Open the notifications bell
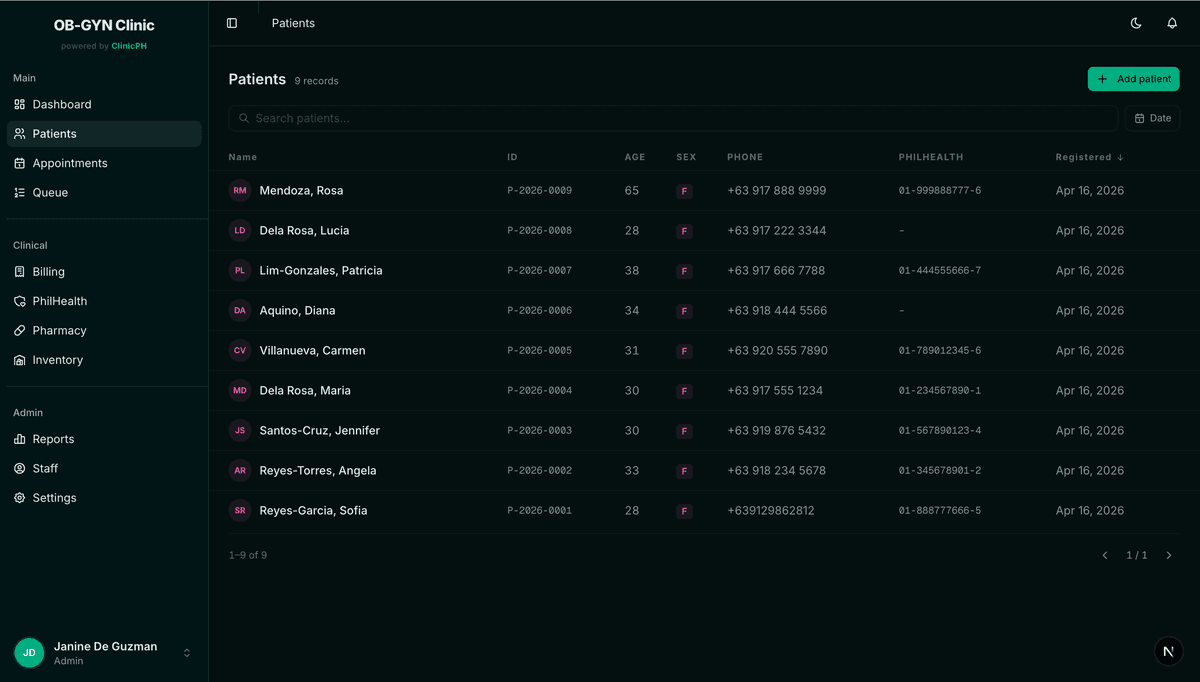This screenshot has height=682, width=1200. click(1172, 23)
